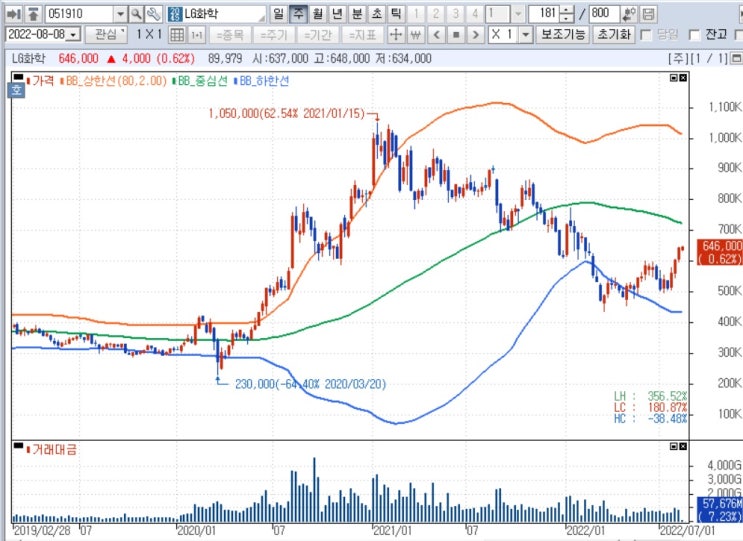This screenshot has width=743, height=541.
Task: Maximize the 거래대금 volume pane
Action: click(674, 446)
